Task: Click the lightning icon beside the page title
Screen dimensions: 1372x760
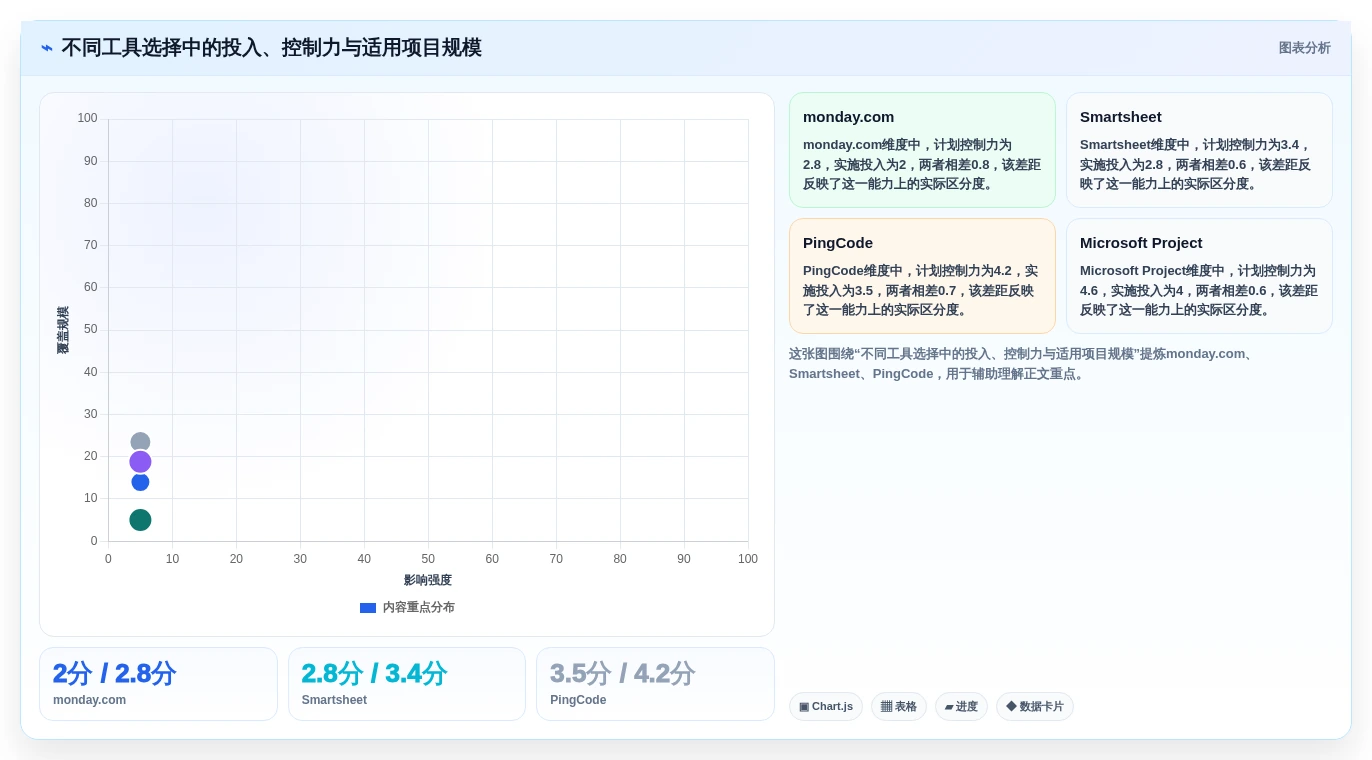Action: click(x=47, y=48)
